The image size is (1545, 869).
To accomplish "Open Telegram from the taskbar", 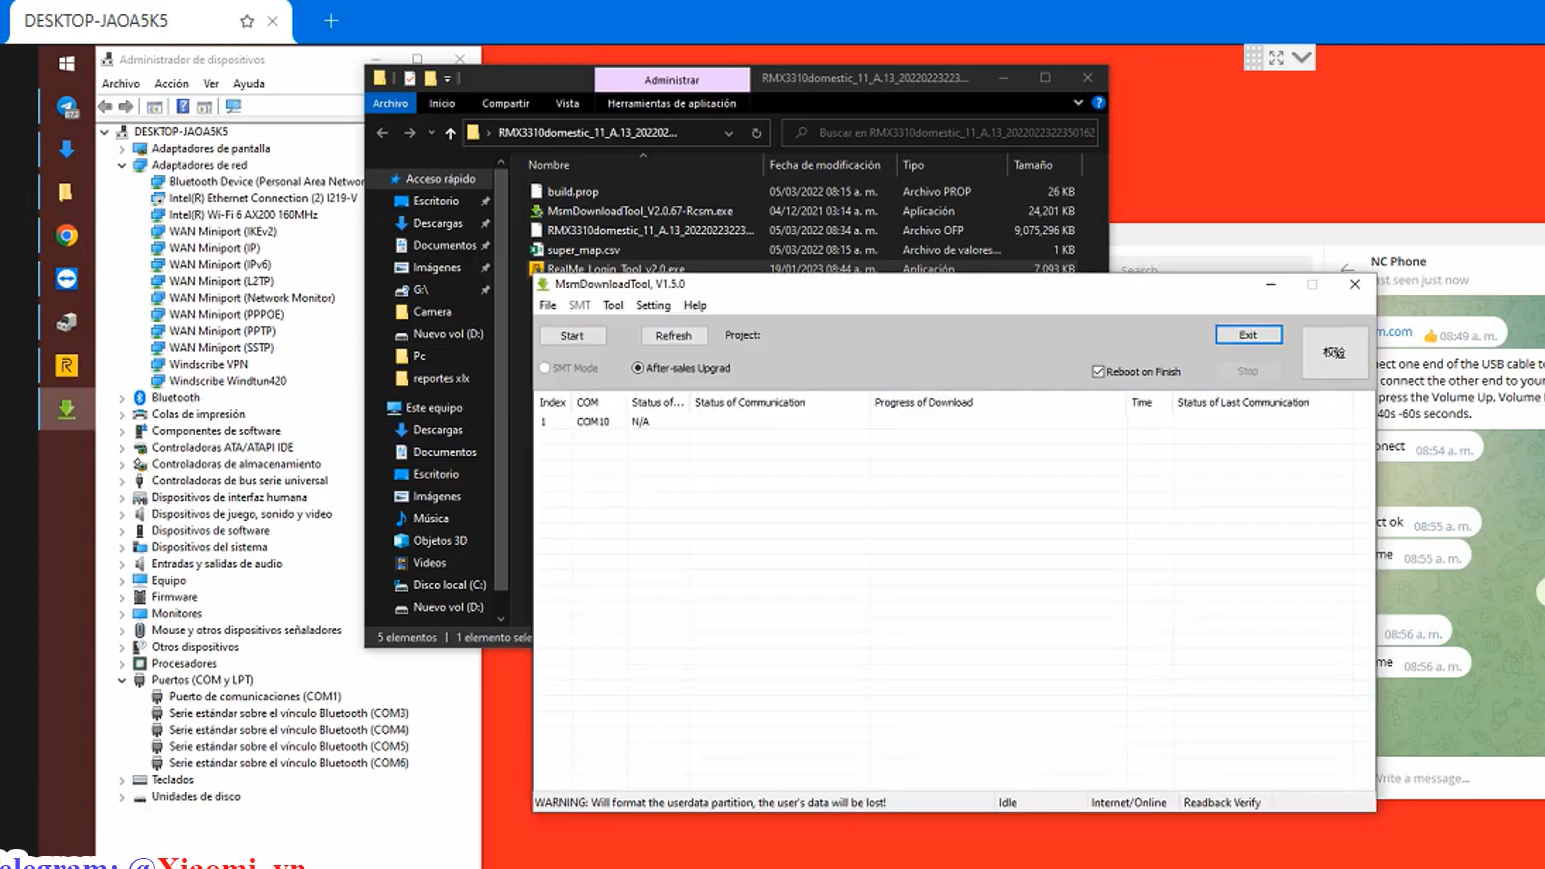I will point(67,107).
